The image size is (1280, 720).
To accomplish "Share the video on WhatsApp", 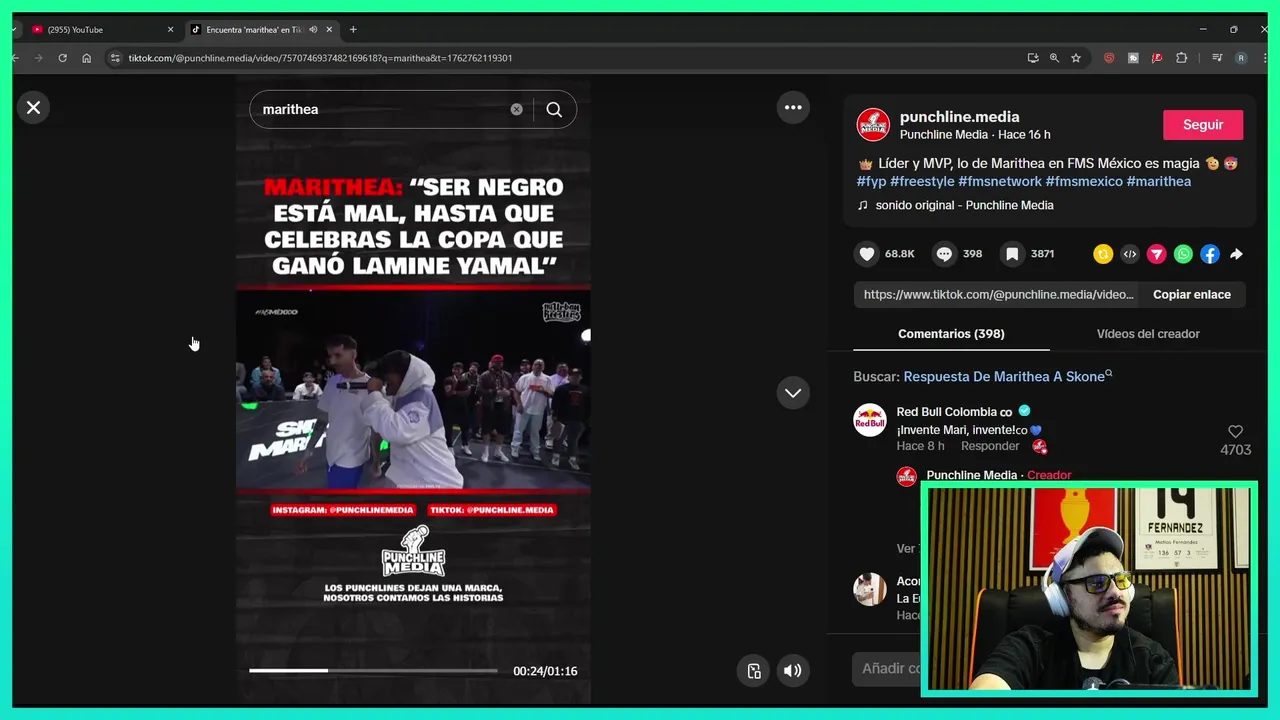I will [1183, 254].
